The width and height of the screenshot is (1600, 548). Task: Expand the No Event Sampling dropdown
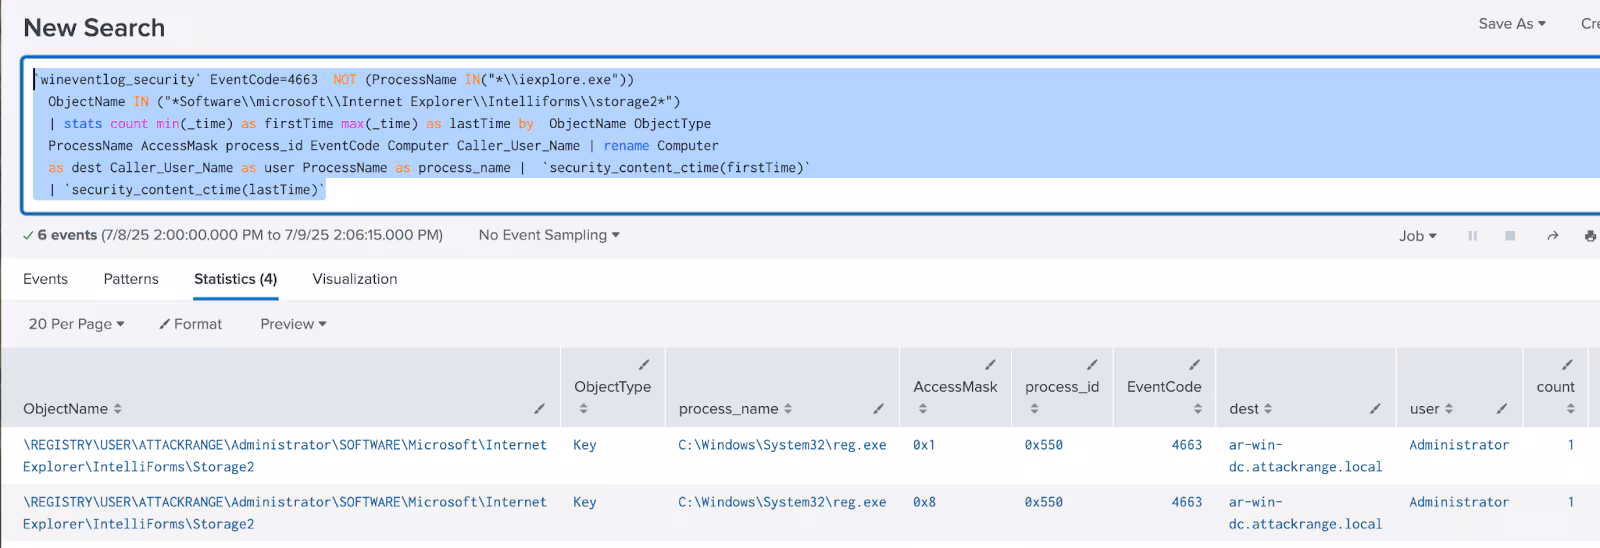[549, 235]
